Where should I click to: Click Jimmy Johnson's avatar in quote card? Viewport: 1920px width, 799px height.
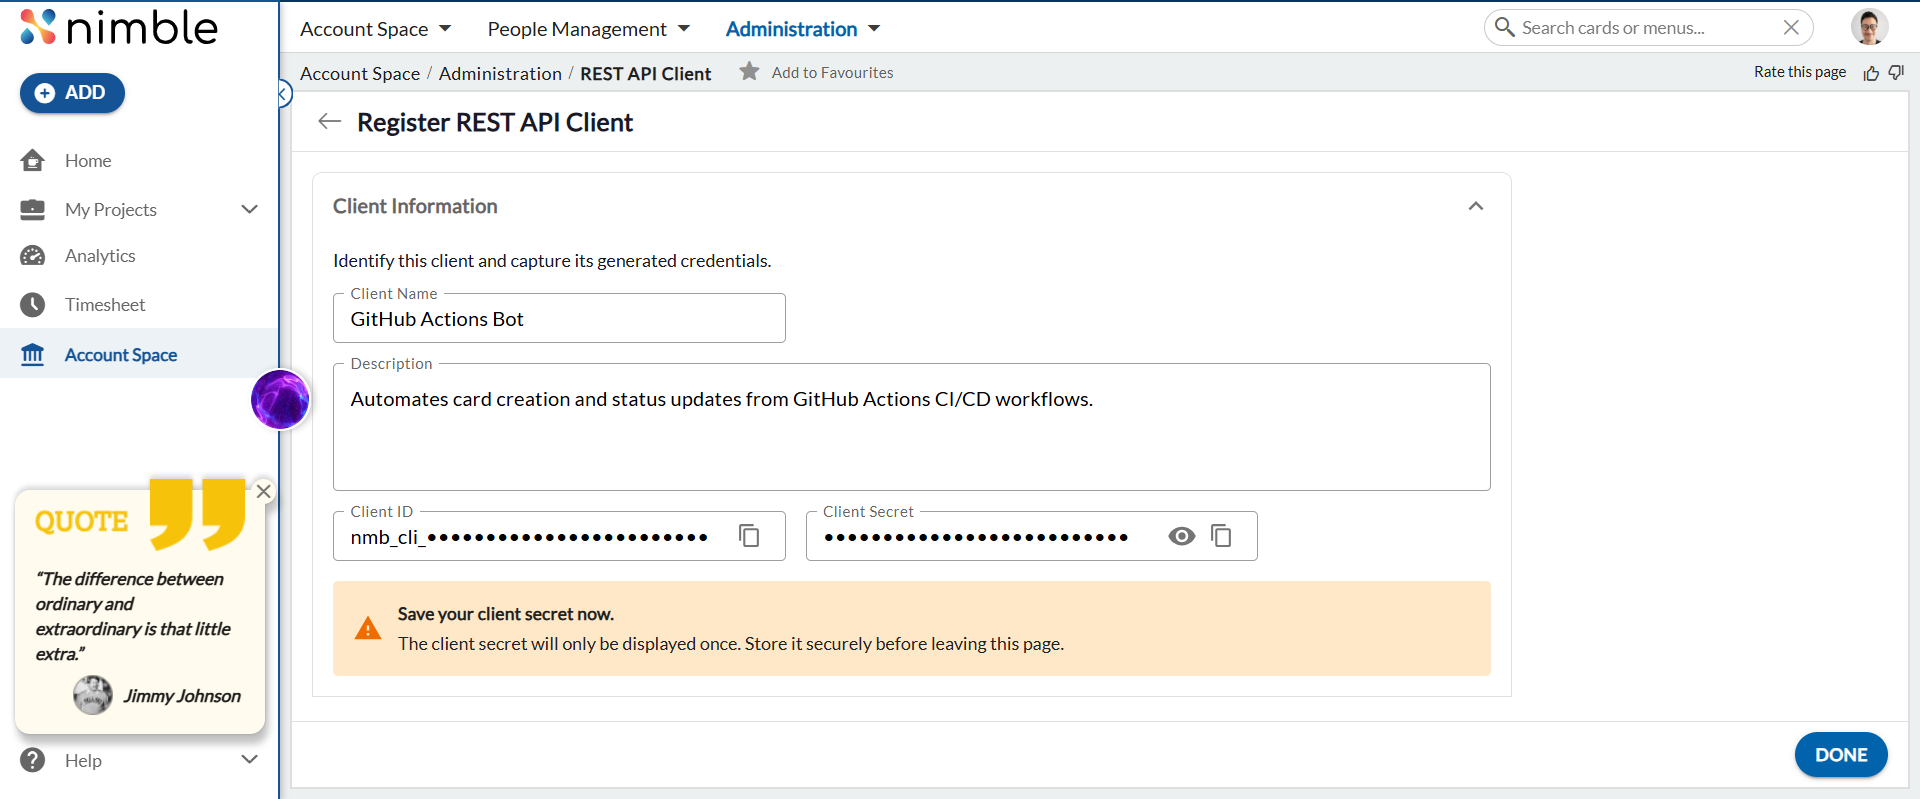[x=93, y=695]
